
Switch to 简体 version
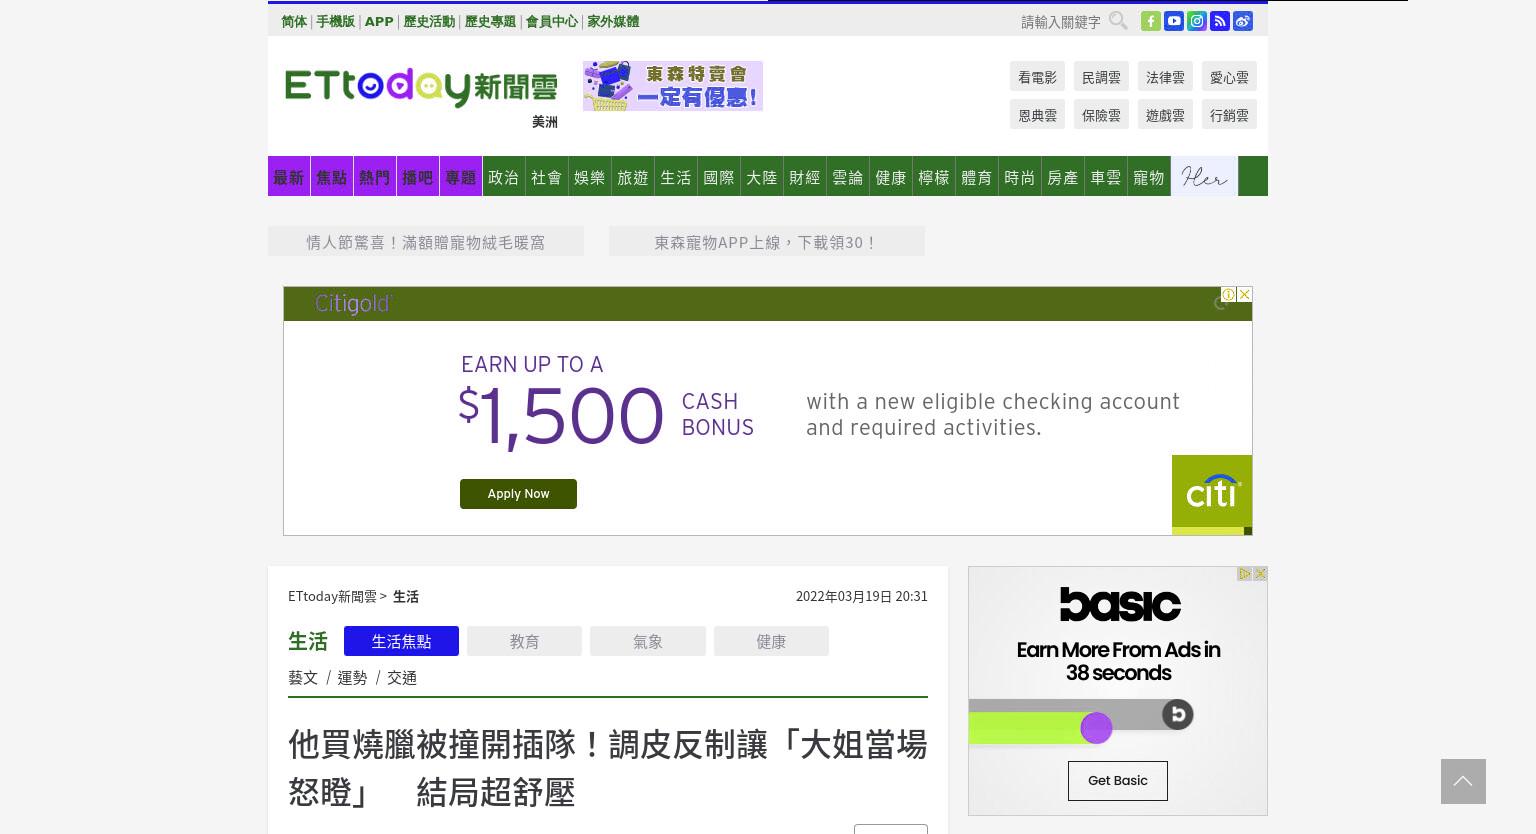click(x=294, y=21)
